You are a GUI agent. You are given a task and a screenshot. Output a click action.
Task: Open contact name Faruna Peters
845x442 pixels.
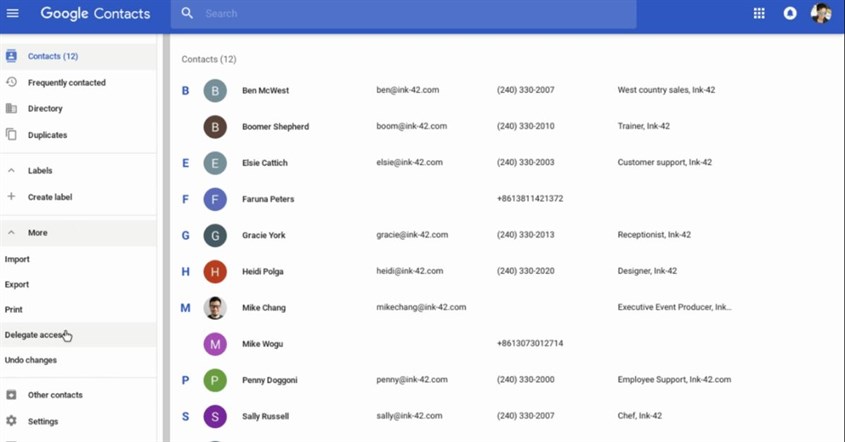coord(268,199)
